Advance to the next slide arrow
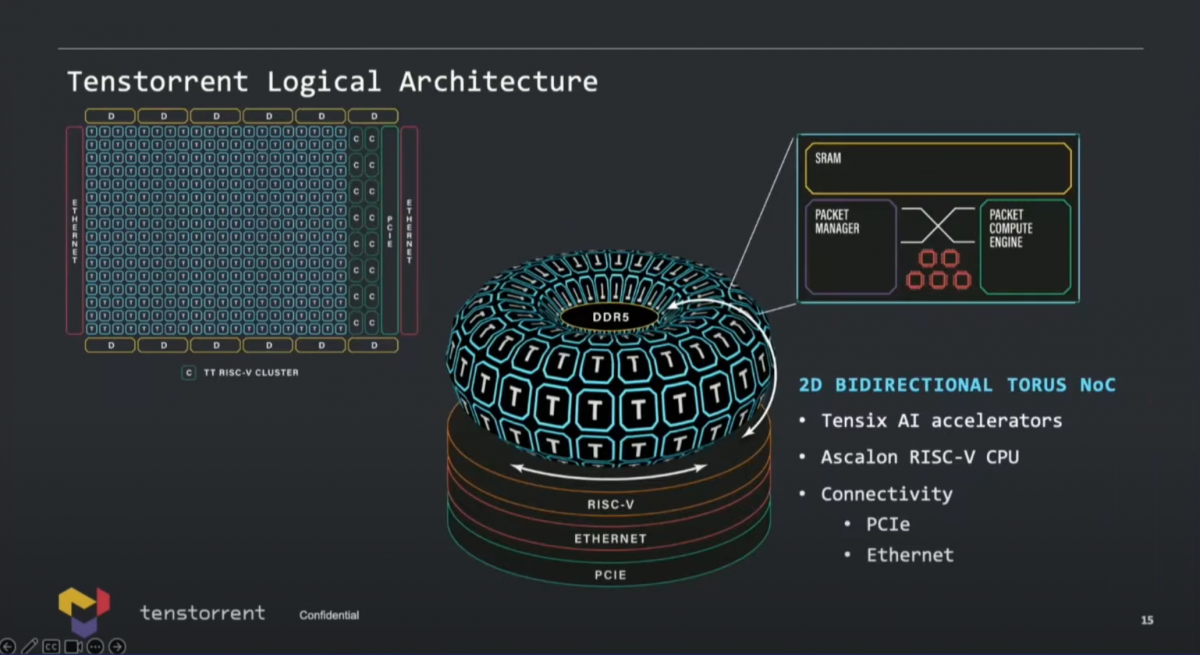1200x655 pixels. coord(117,647)
